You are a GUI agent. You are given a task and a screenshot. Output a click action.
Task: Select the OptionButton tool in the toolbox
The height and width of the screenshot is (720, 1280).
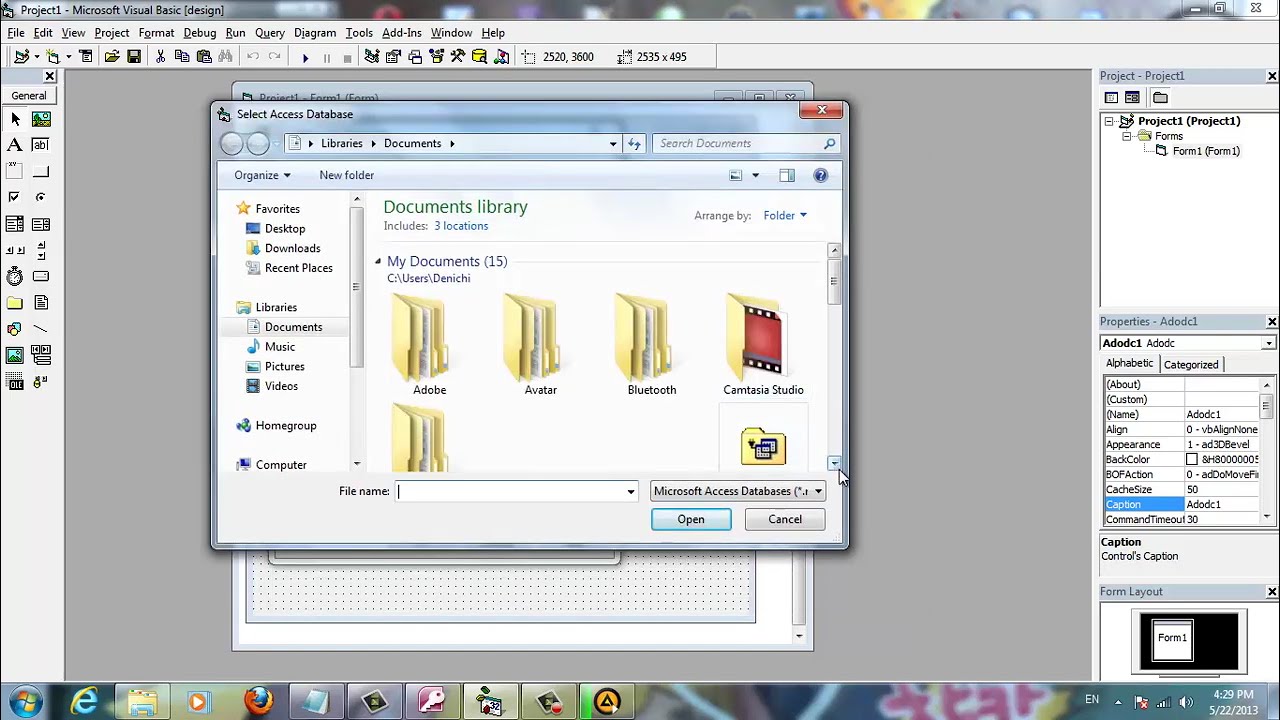tap(41, 198)
